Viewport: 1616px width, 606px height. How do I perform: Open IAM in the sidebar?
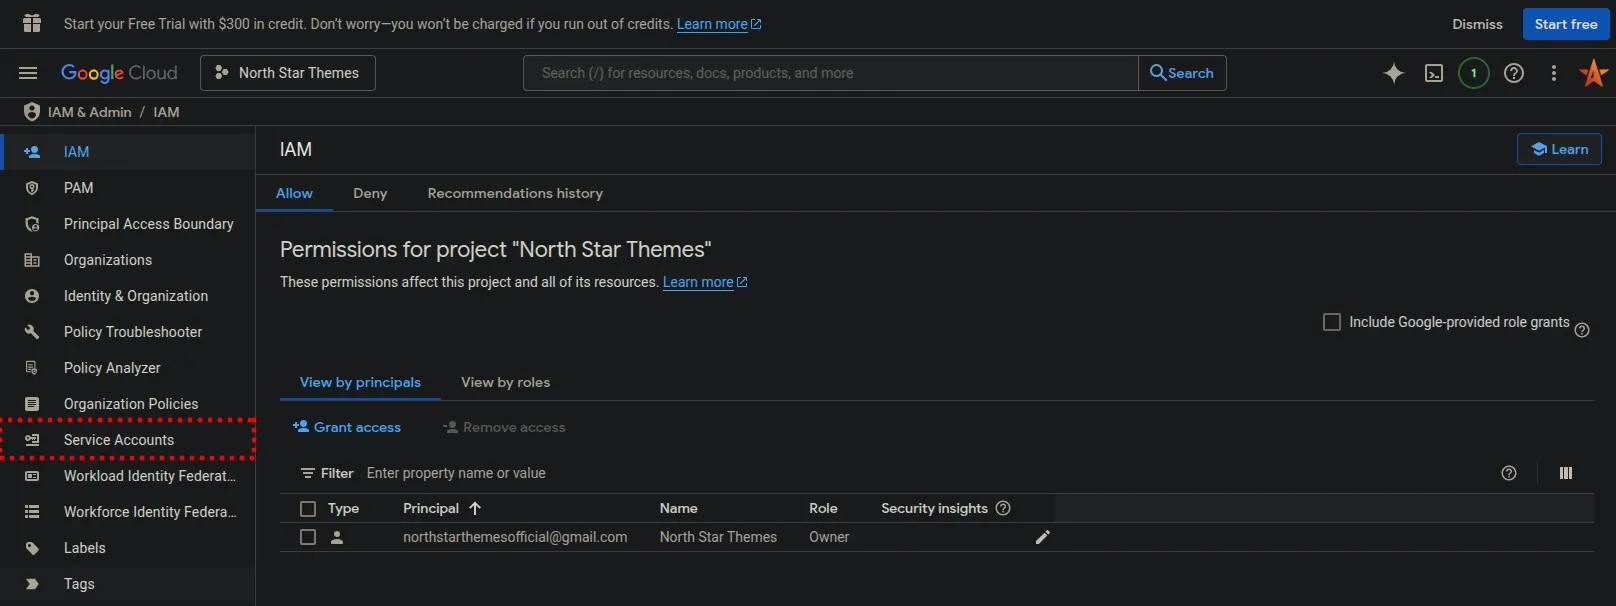(x=127, y=152)
